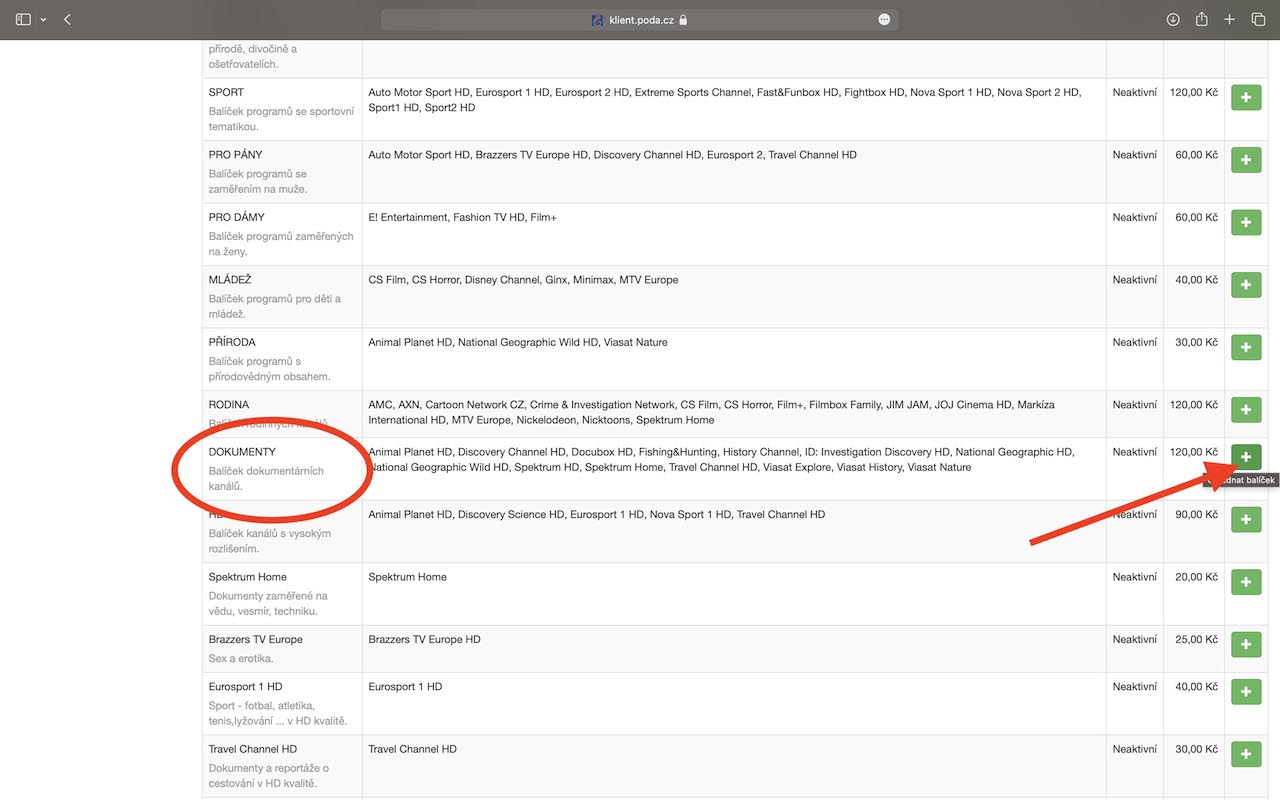Click RODINA channel list starting with AMC

click(x=711, y=412)
